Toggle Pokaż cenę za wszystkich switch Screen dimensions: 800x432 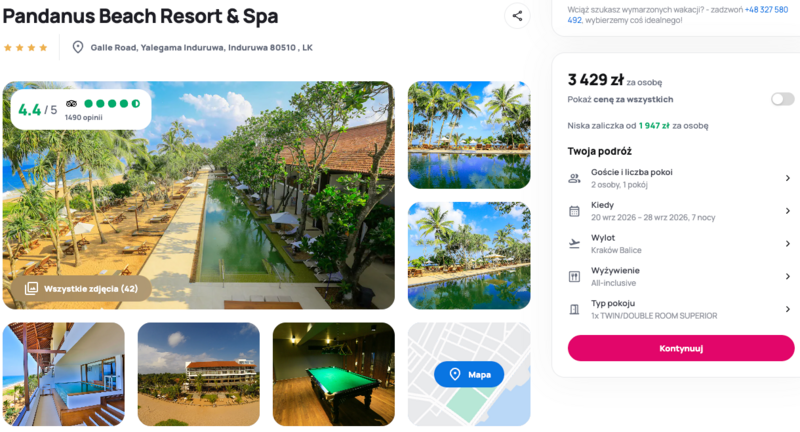point(782,99)
